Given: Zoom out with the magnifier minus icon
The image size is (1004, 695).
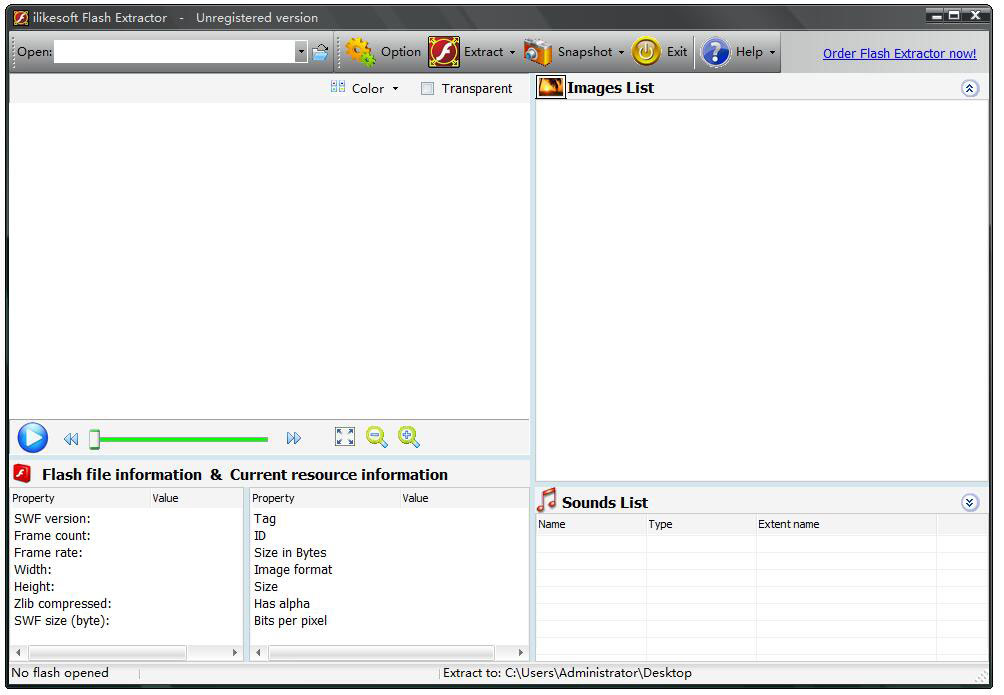Looking at the screenshot, I should coord(376,437).
